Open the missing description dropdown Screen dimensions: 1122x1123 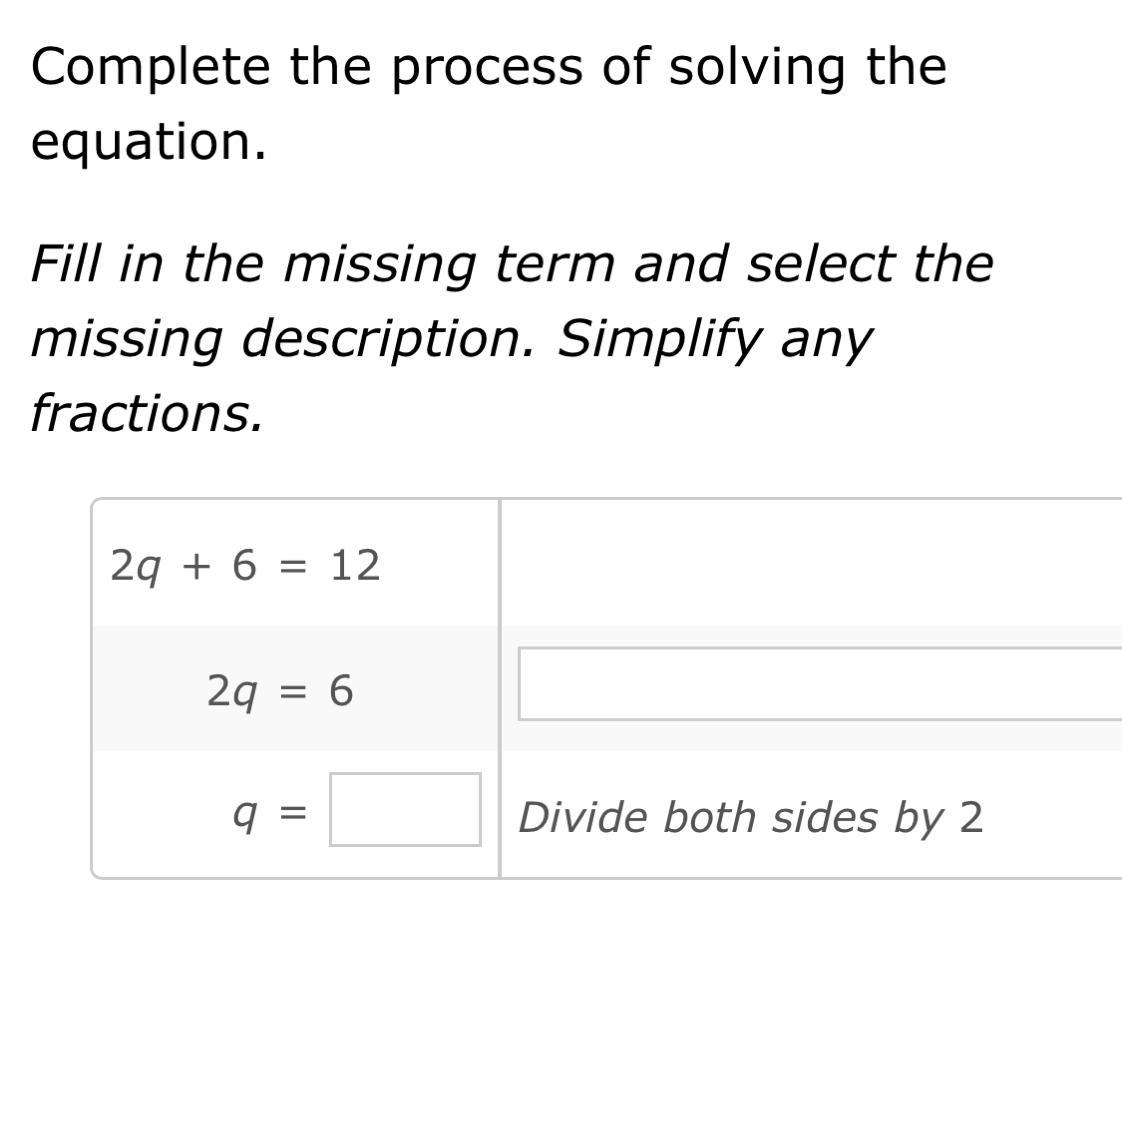pos(820,684)
